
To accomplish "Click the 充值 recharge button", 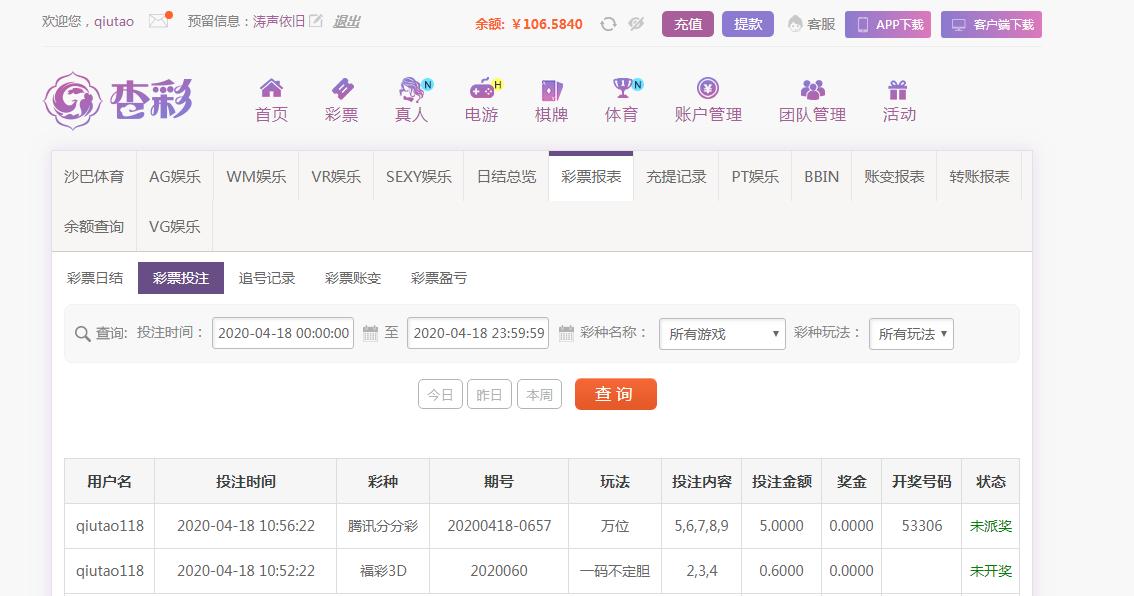I will pos(687,24).
